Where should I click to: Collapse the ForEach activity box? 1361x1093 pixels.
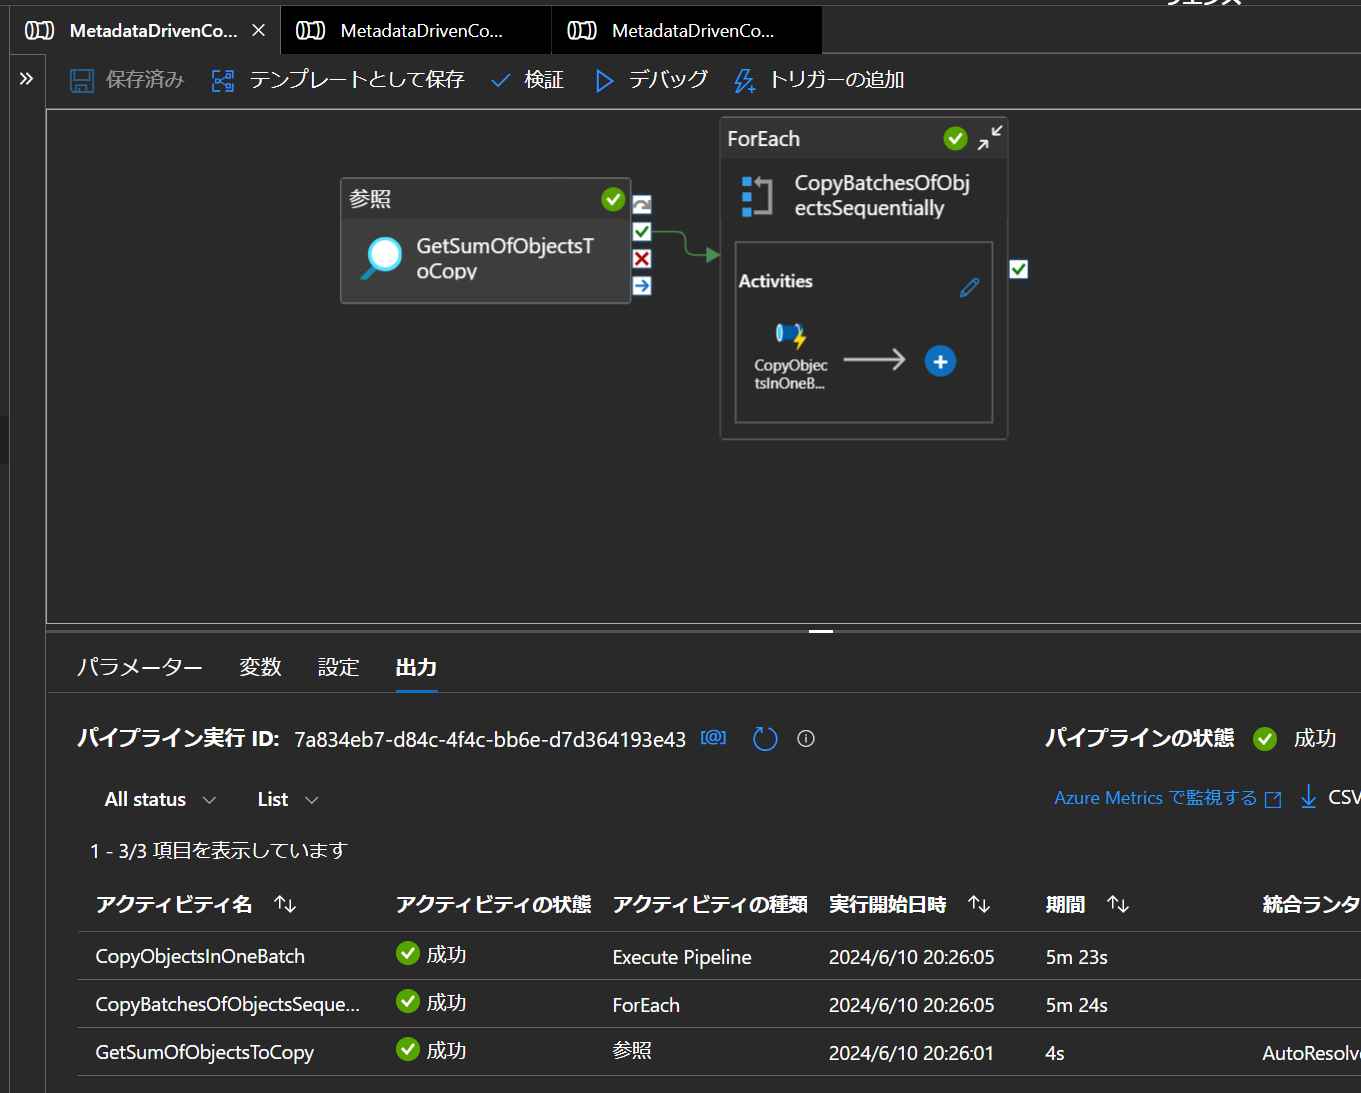click(990, 138)
